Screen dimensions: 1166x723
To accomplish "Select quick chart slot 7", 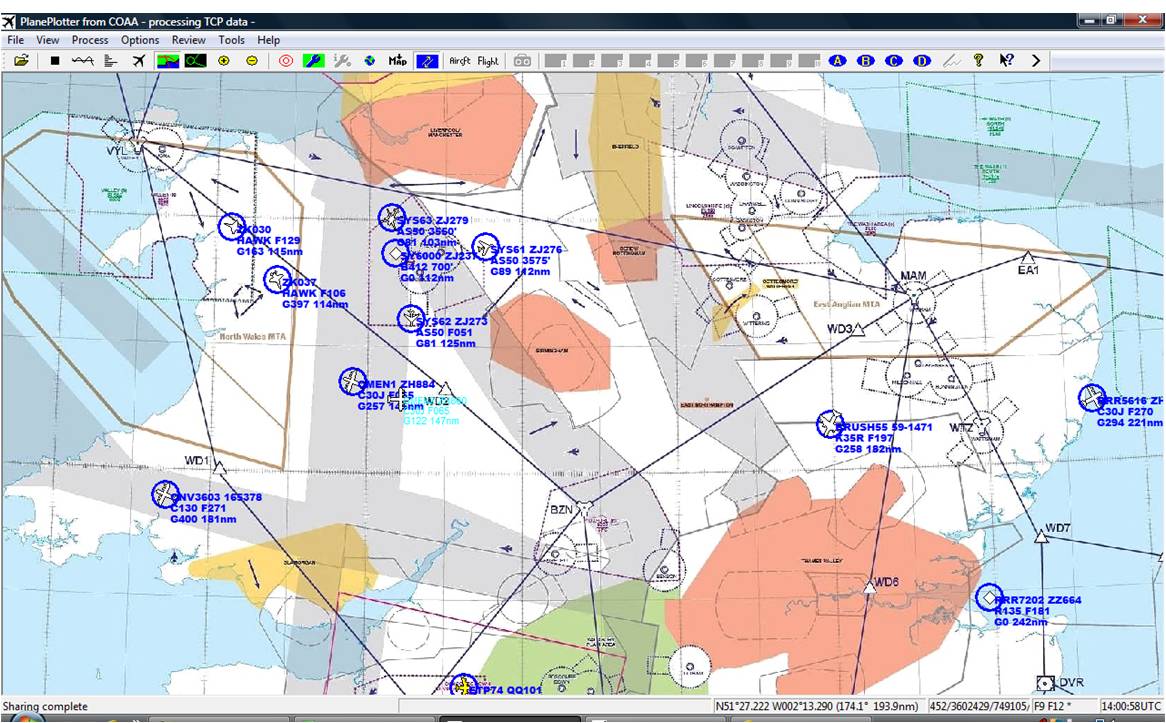I will tap(724, 61).
